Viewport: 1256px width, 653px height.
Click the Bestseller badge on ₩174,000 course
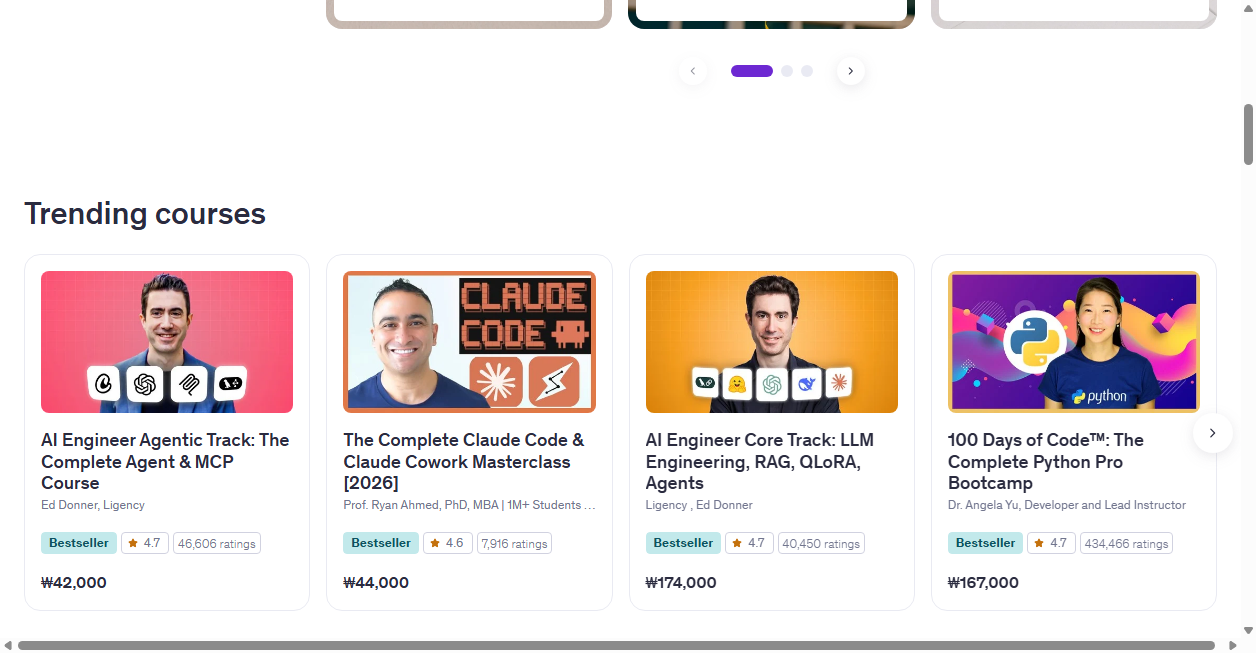click(683, 543)
